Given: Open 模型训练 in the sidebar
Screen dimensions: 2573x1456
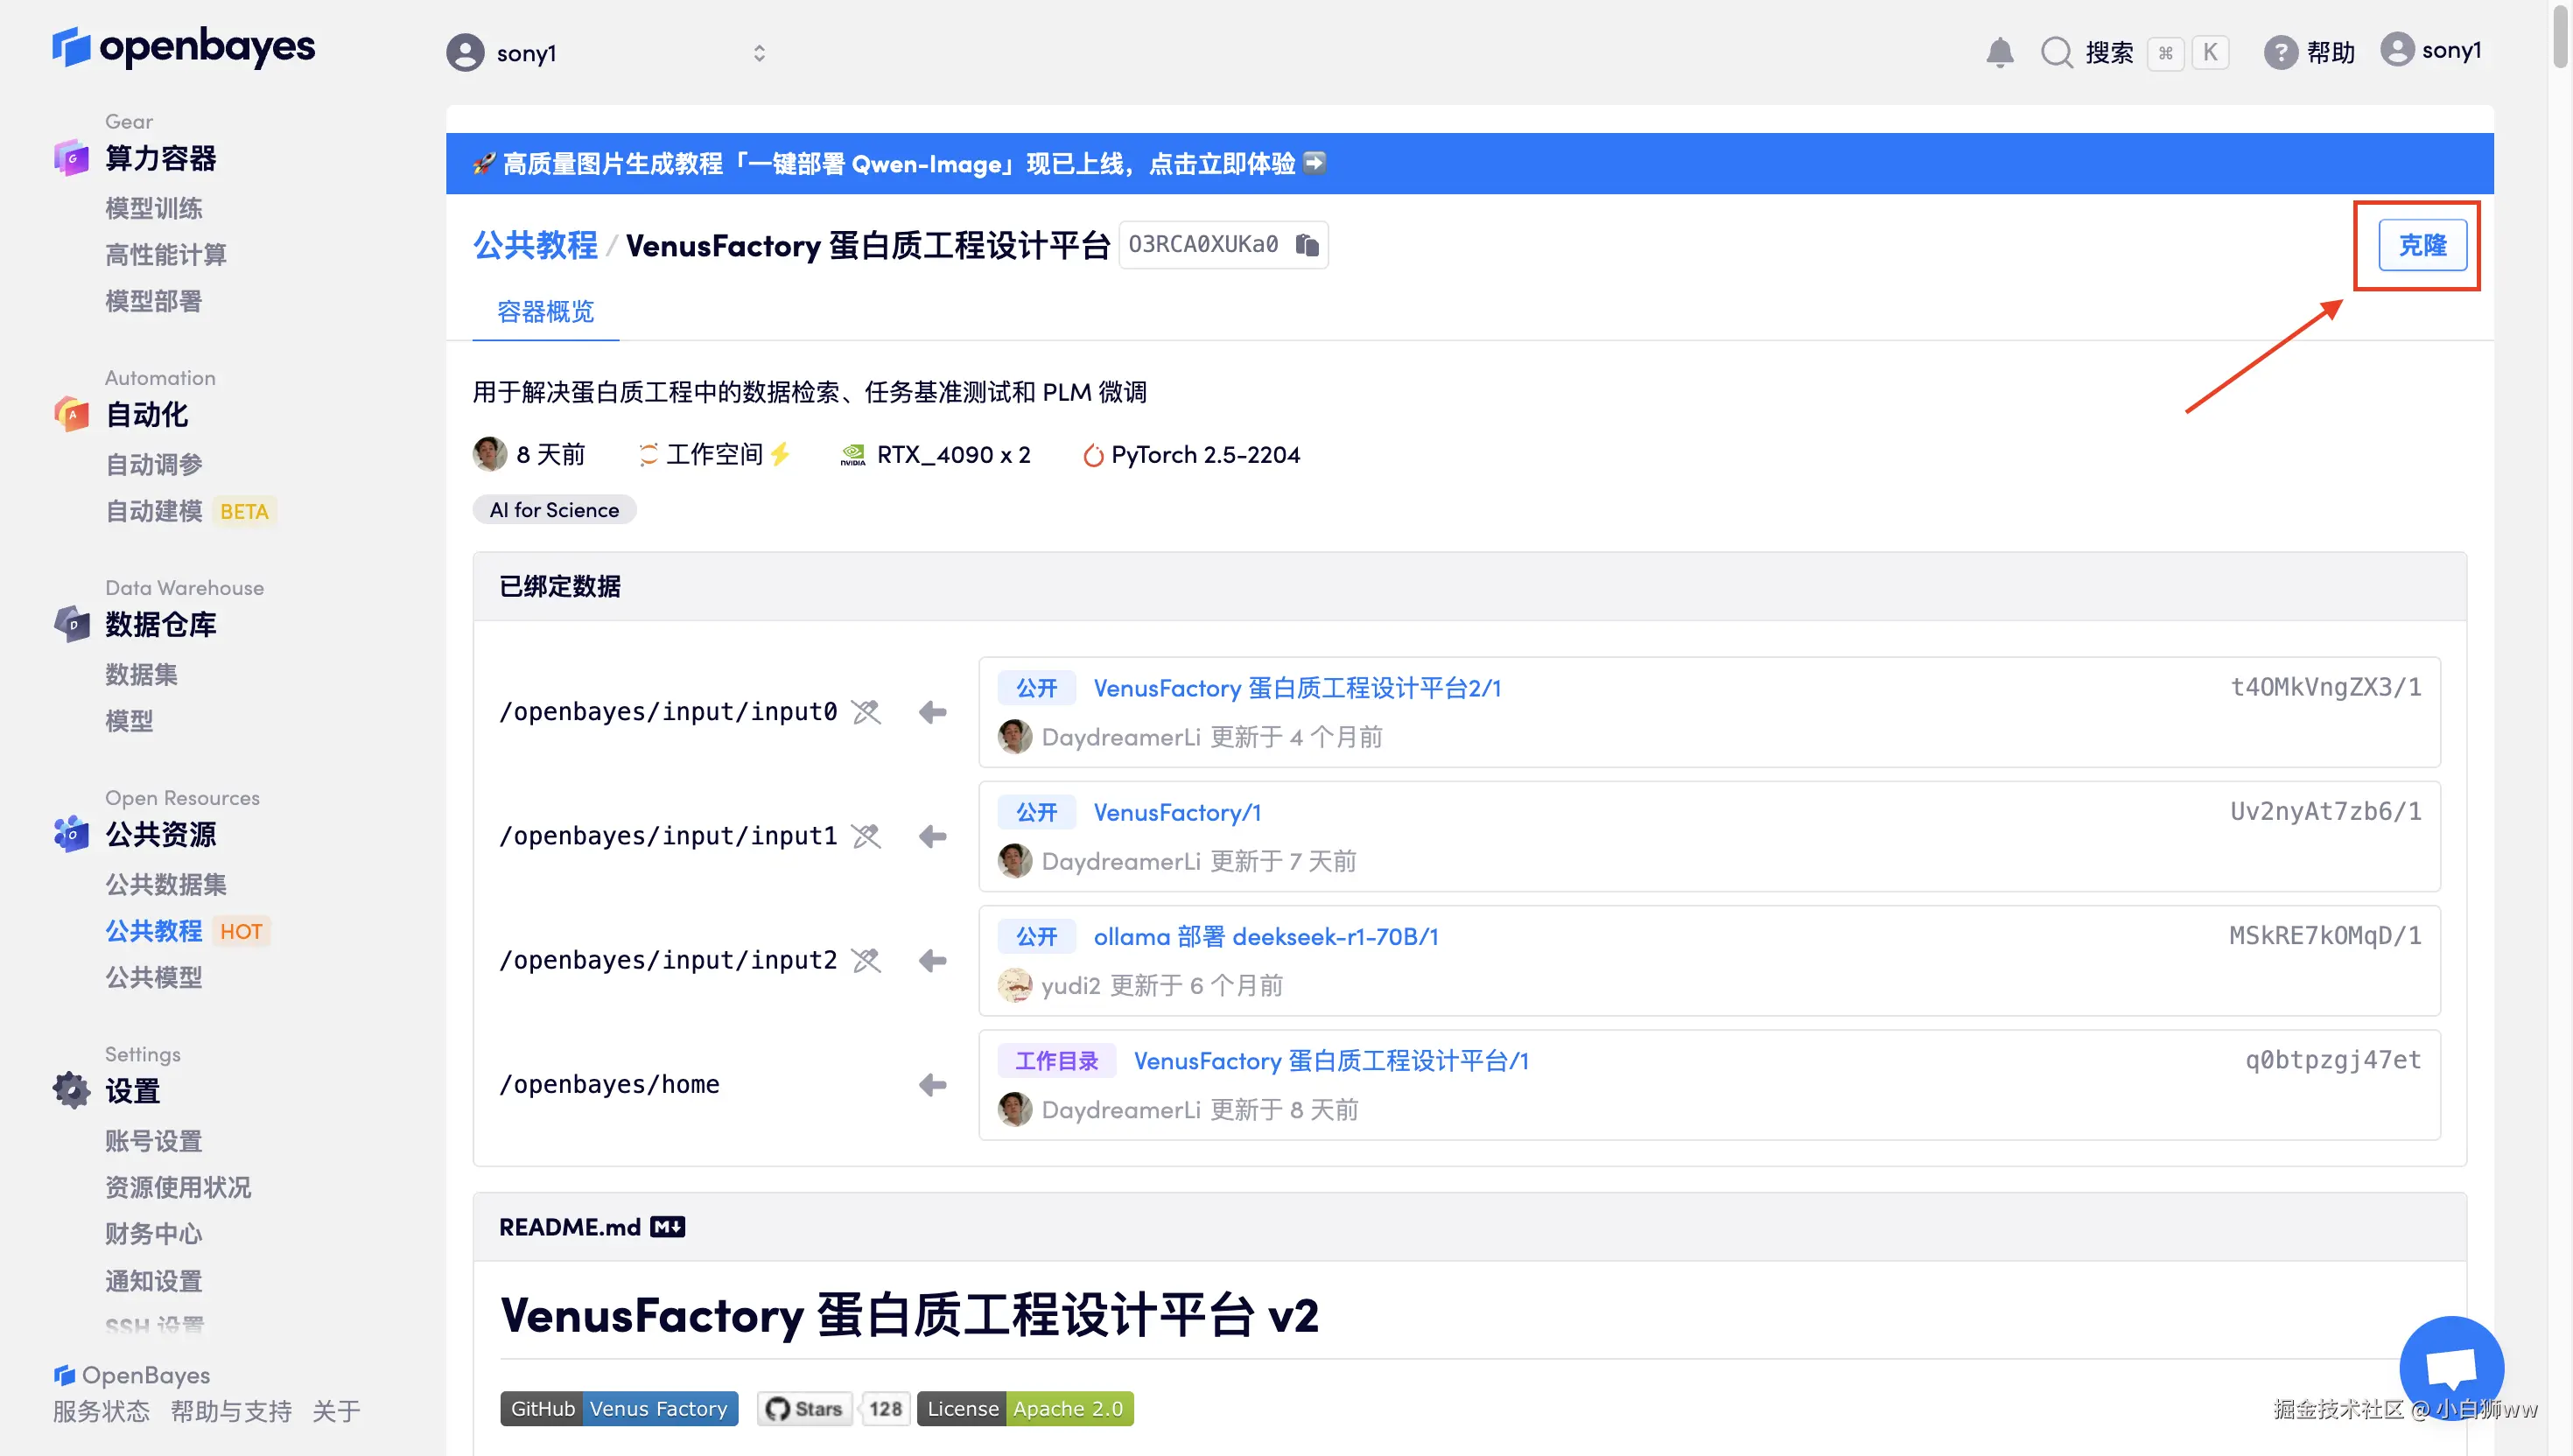Looking at the screenshot, I should pyautogui.click(x=154, y=208).
